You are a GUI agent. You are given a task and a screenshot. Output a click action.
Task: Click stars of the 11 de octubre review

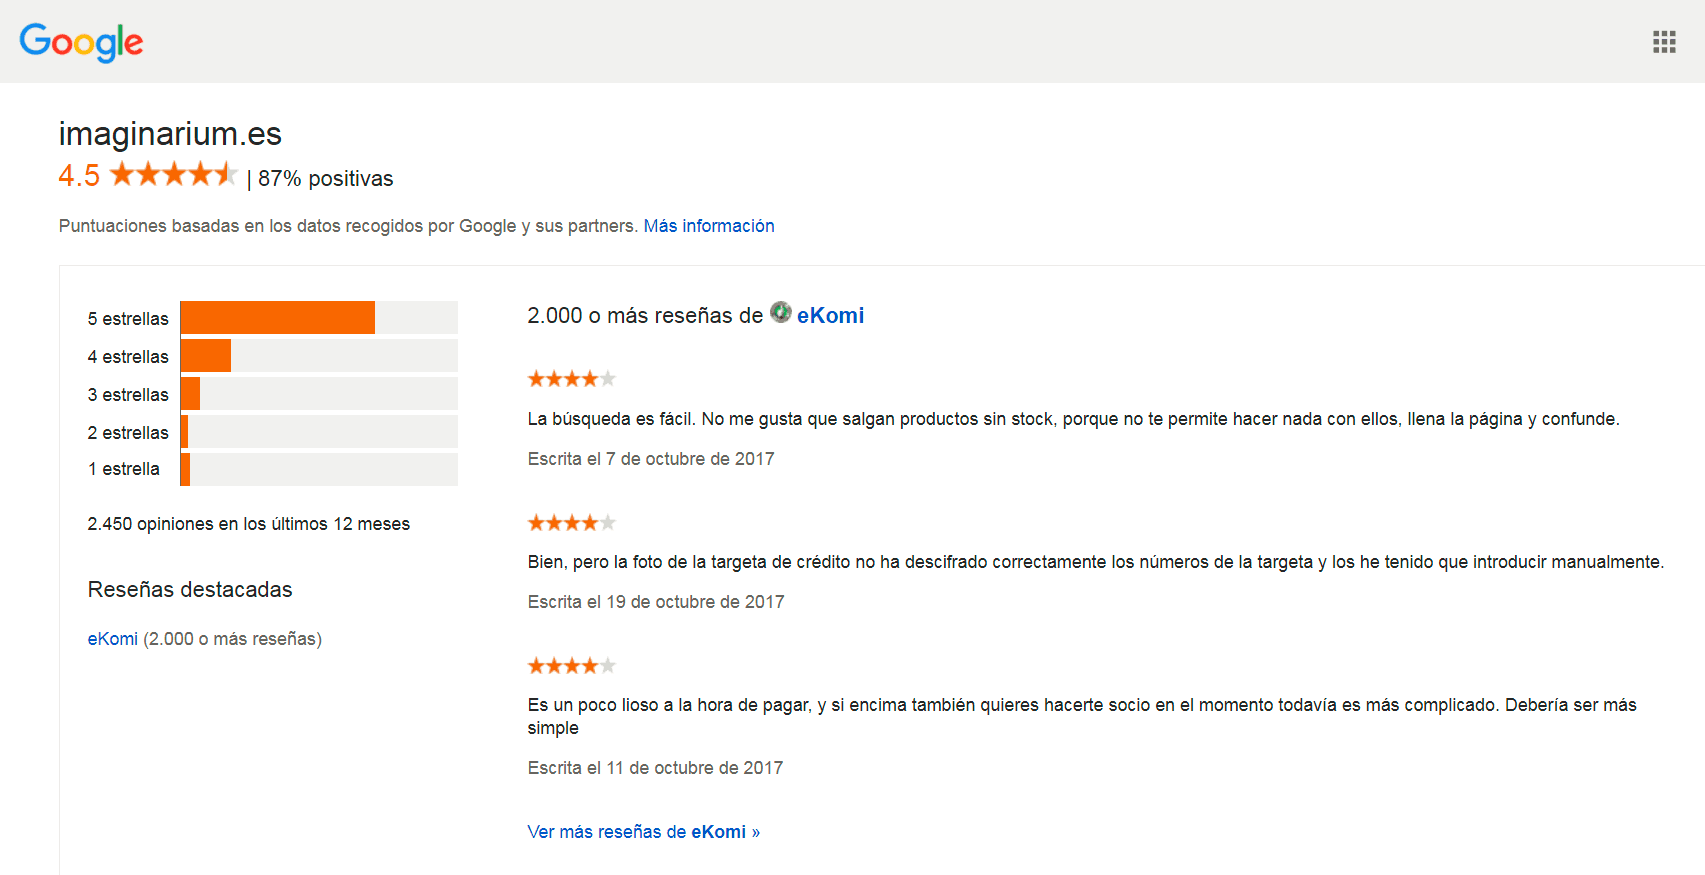pos(572,666)
